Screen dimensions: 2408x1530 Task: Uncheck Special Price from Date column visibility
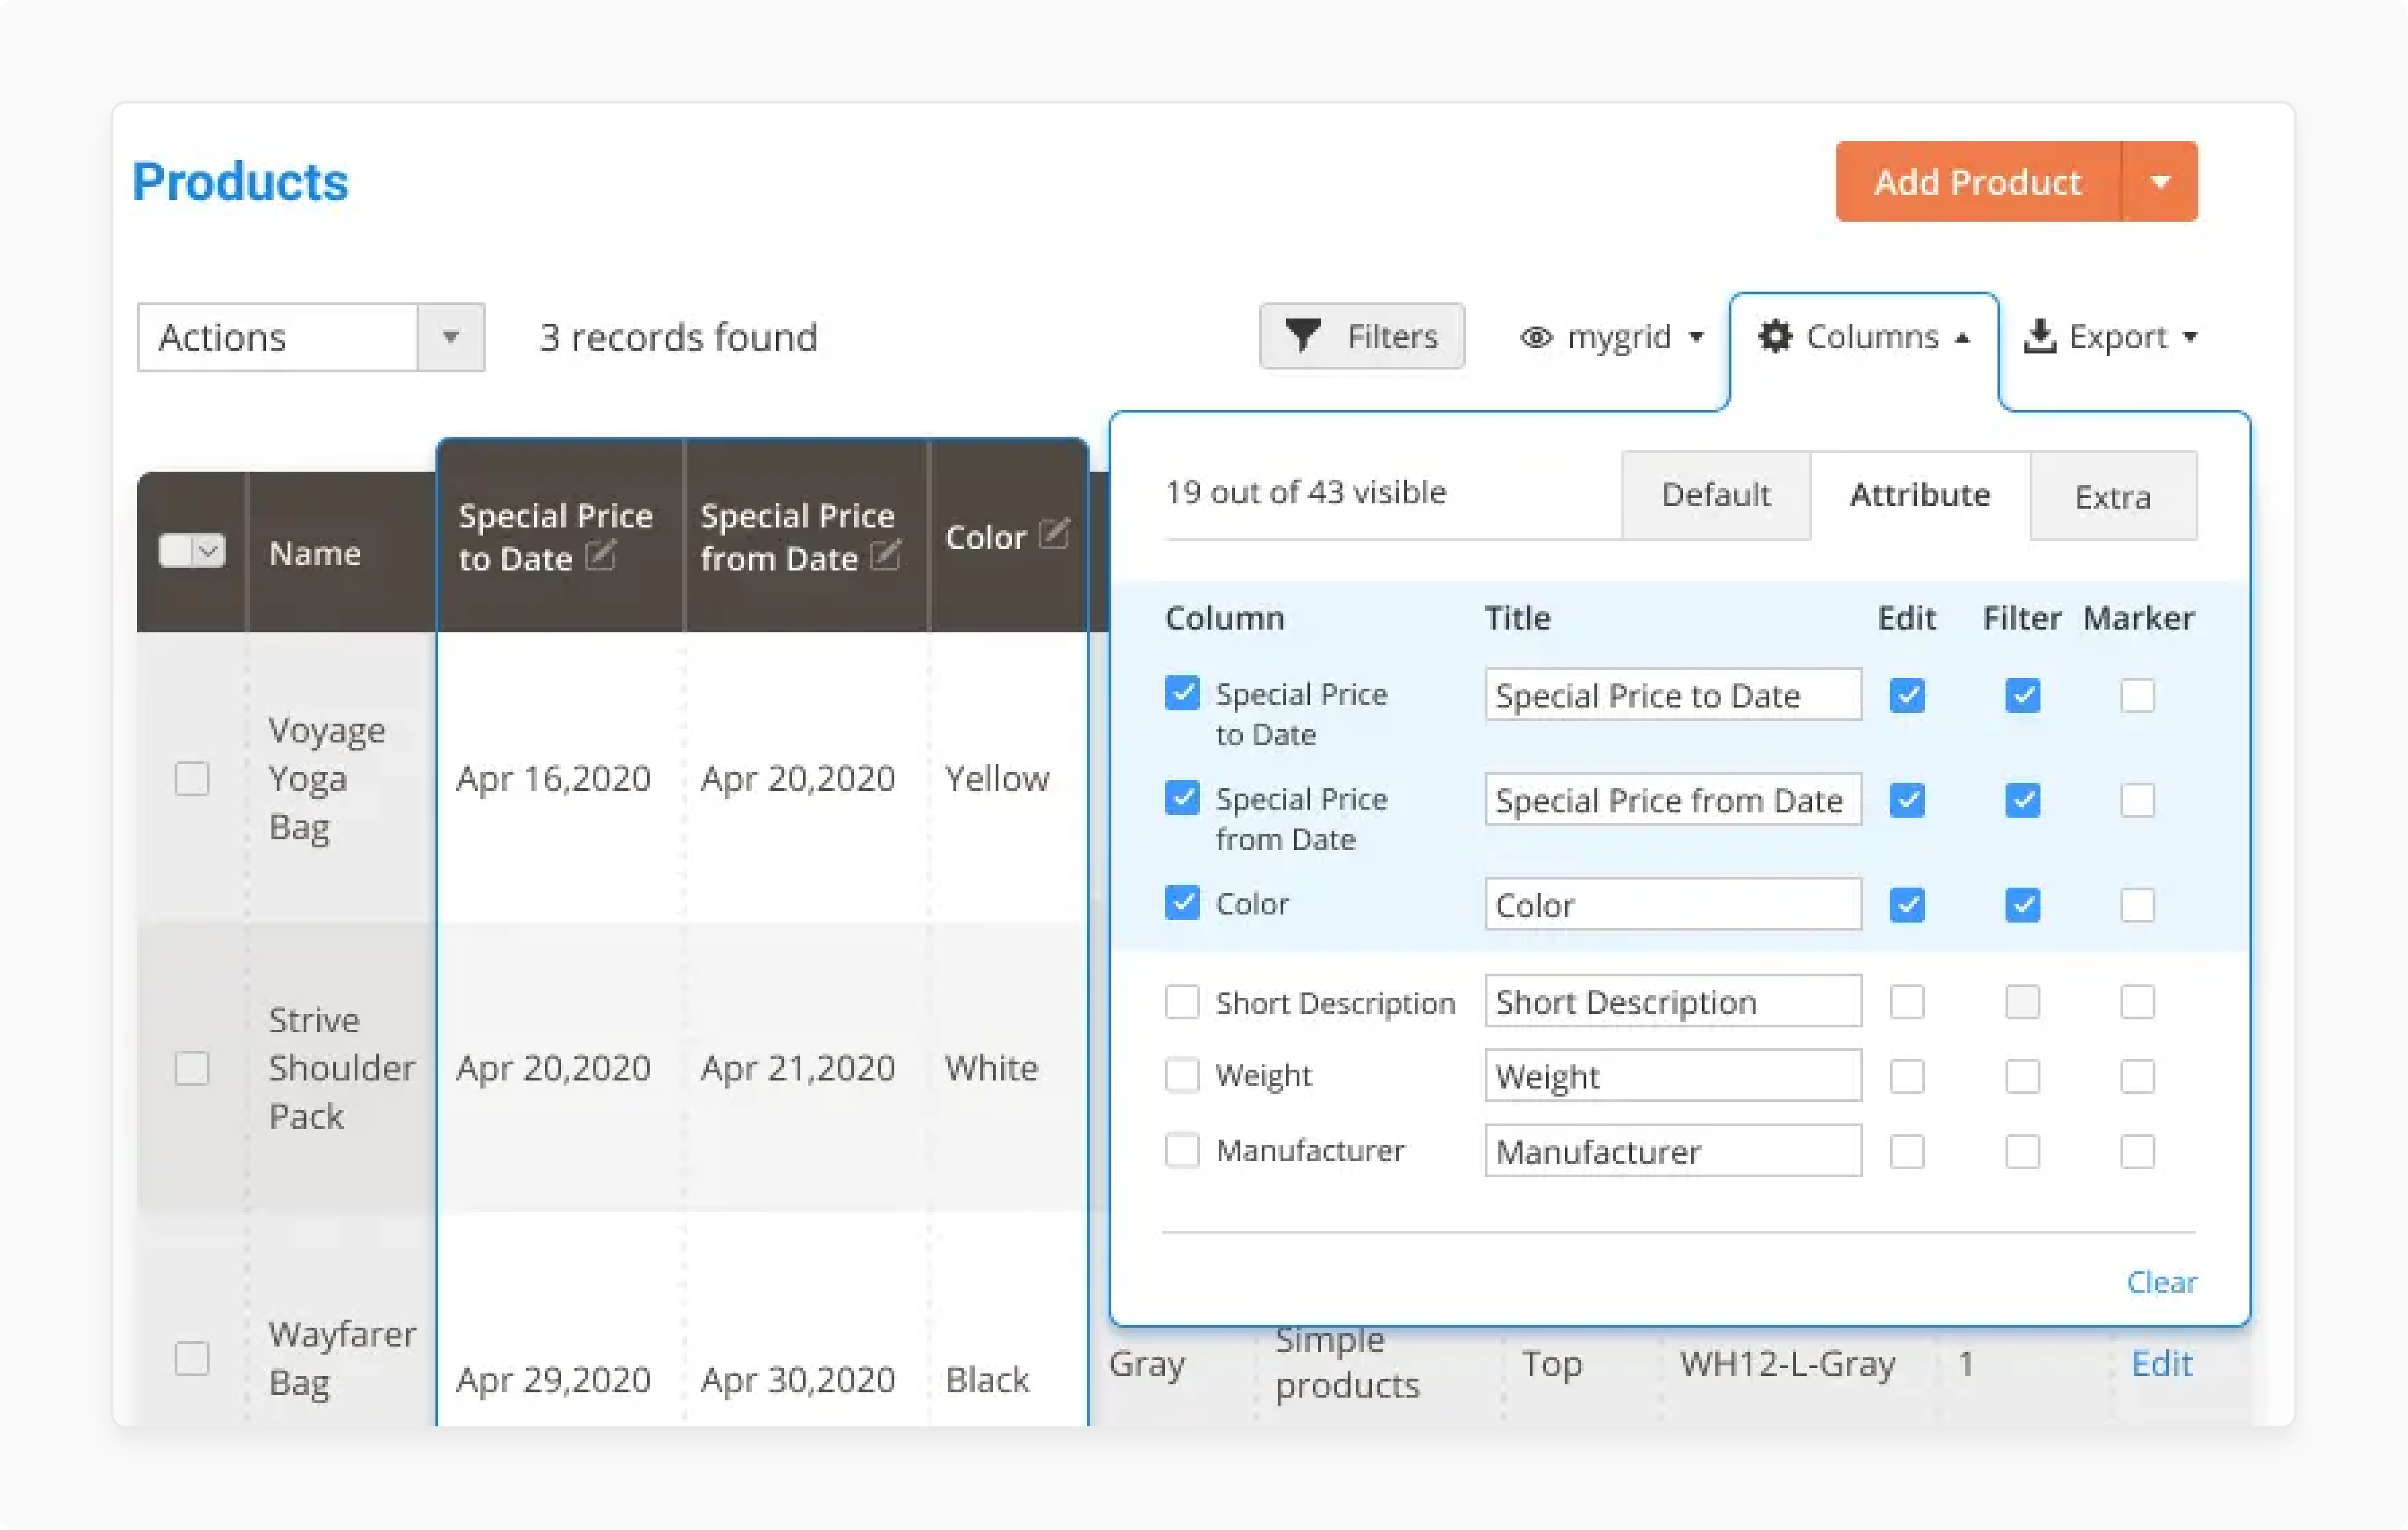(1182, 797)
